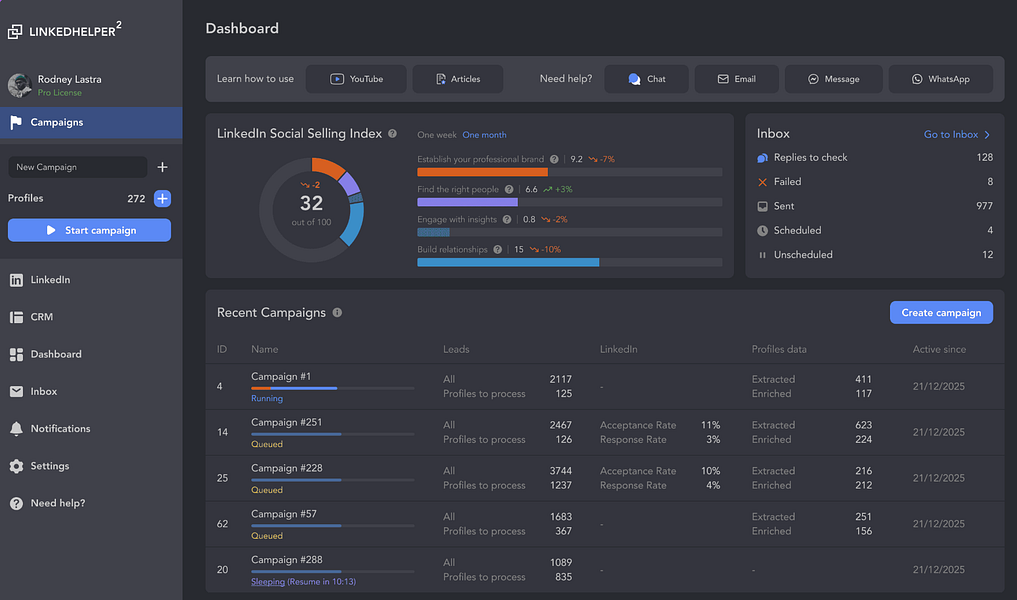The image size is (1017, 600).
Task: Switch SSI view to One month
Action: [x=485, y=135]
